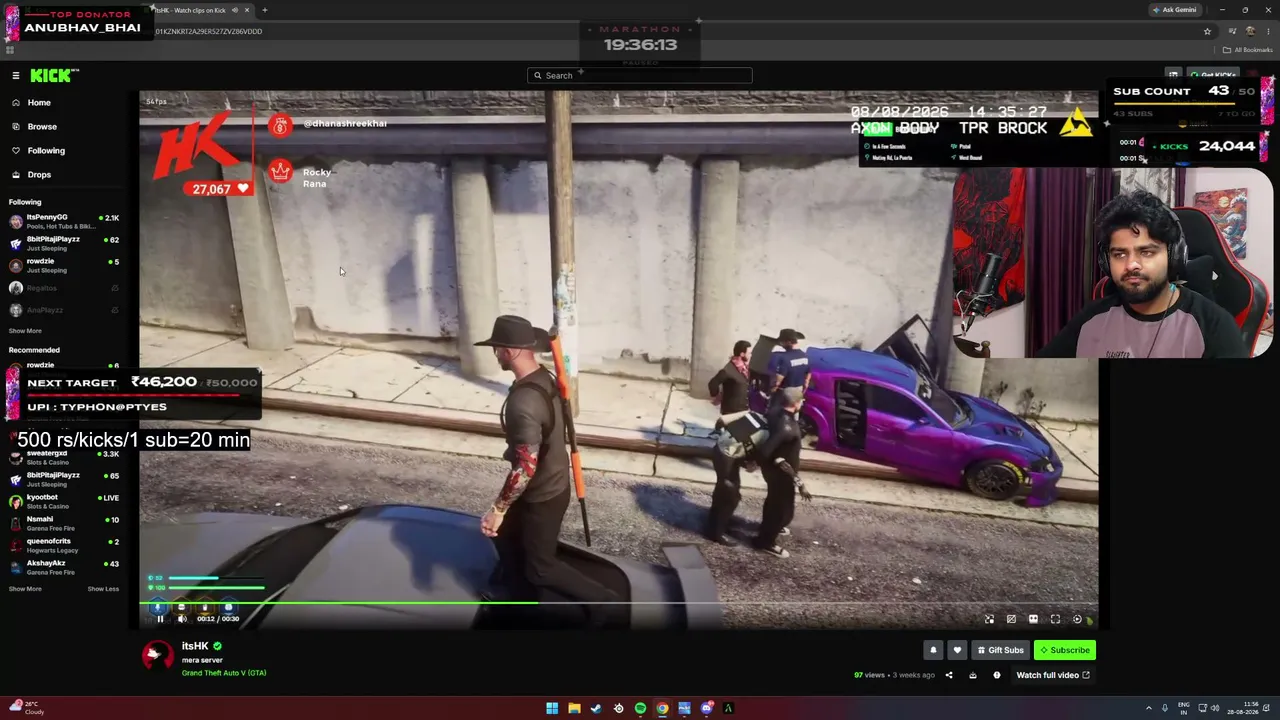Open ItsPennyGG's followed channel

pos(64,221)
